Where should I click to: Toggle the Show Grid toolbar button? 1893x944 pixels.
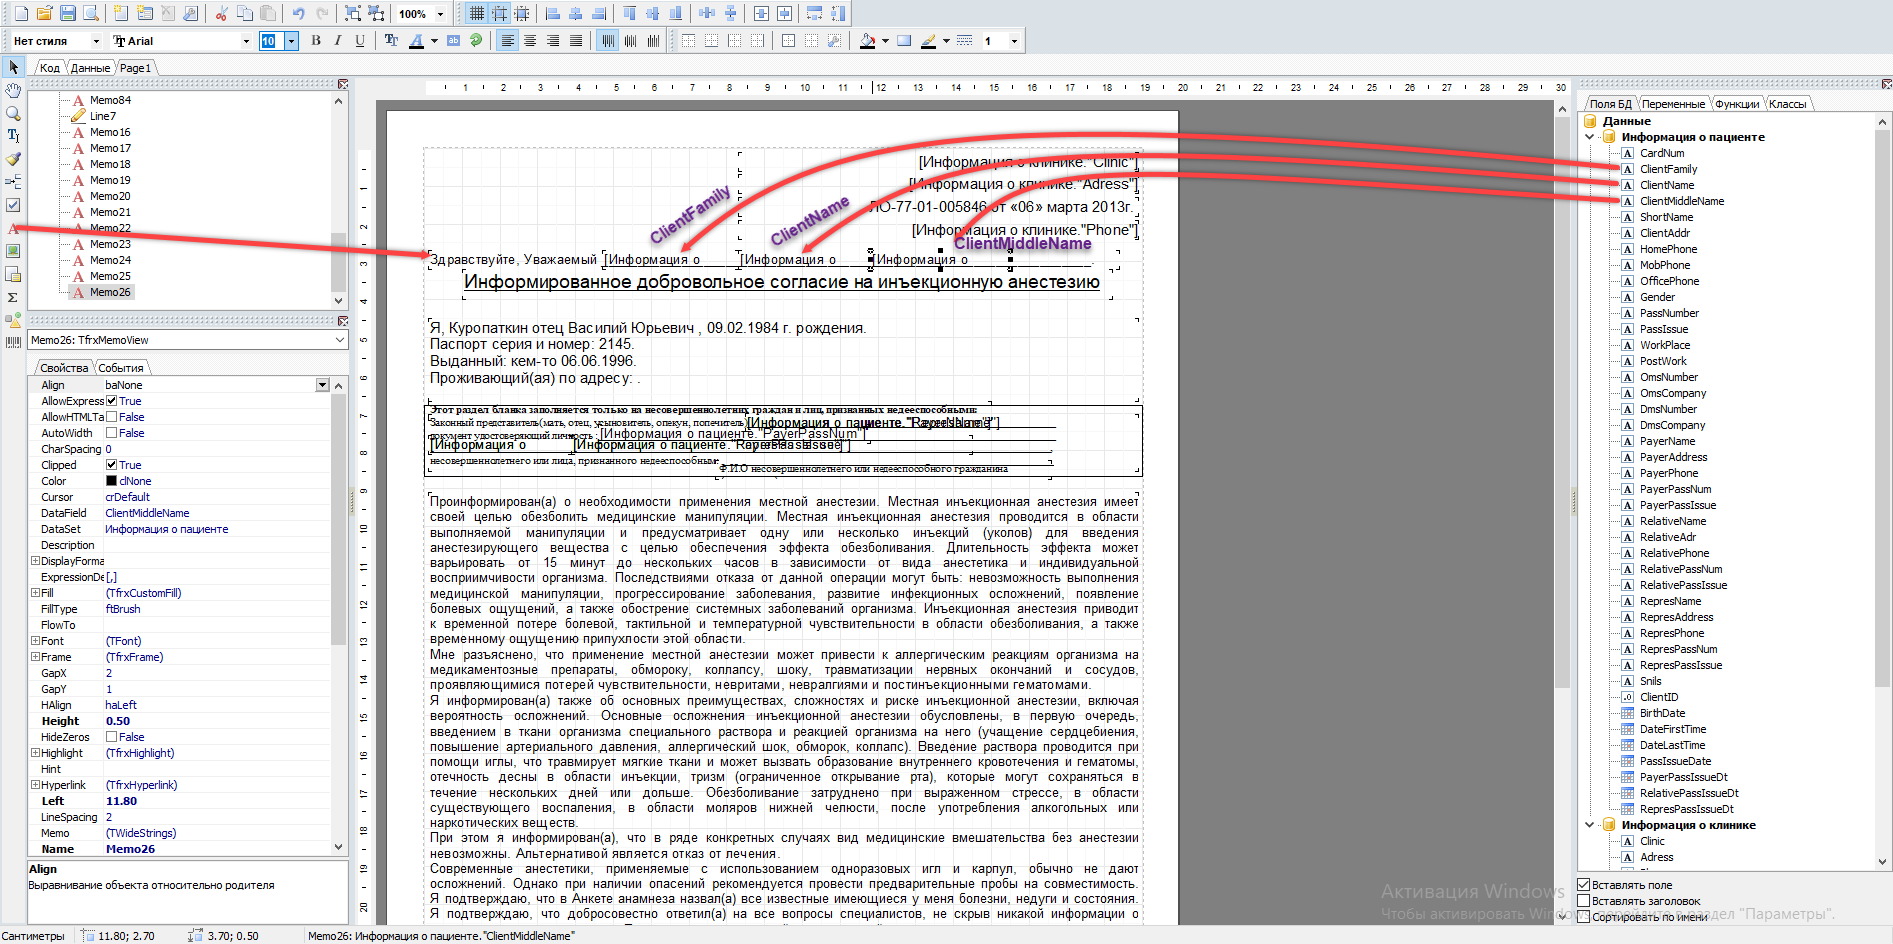point(477,13)
